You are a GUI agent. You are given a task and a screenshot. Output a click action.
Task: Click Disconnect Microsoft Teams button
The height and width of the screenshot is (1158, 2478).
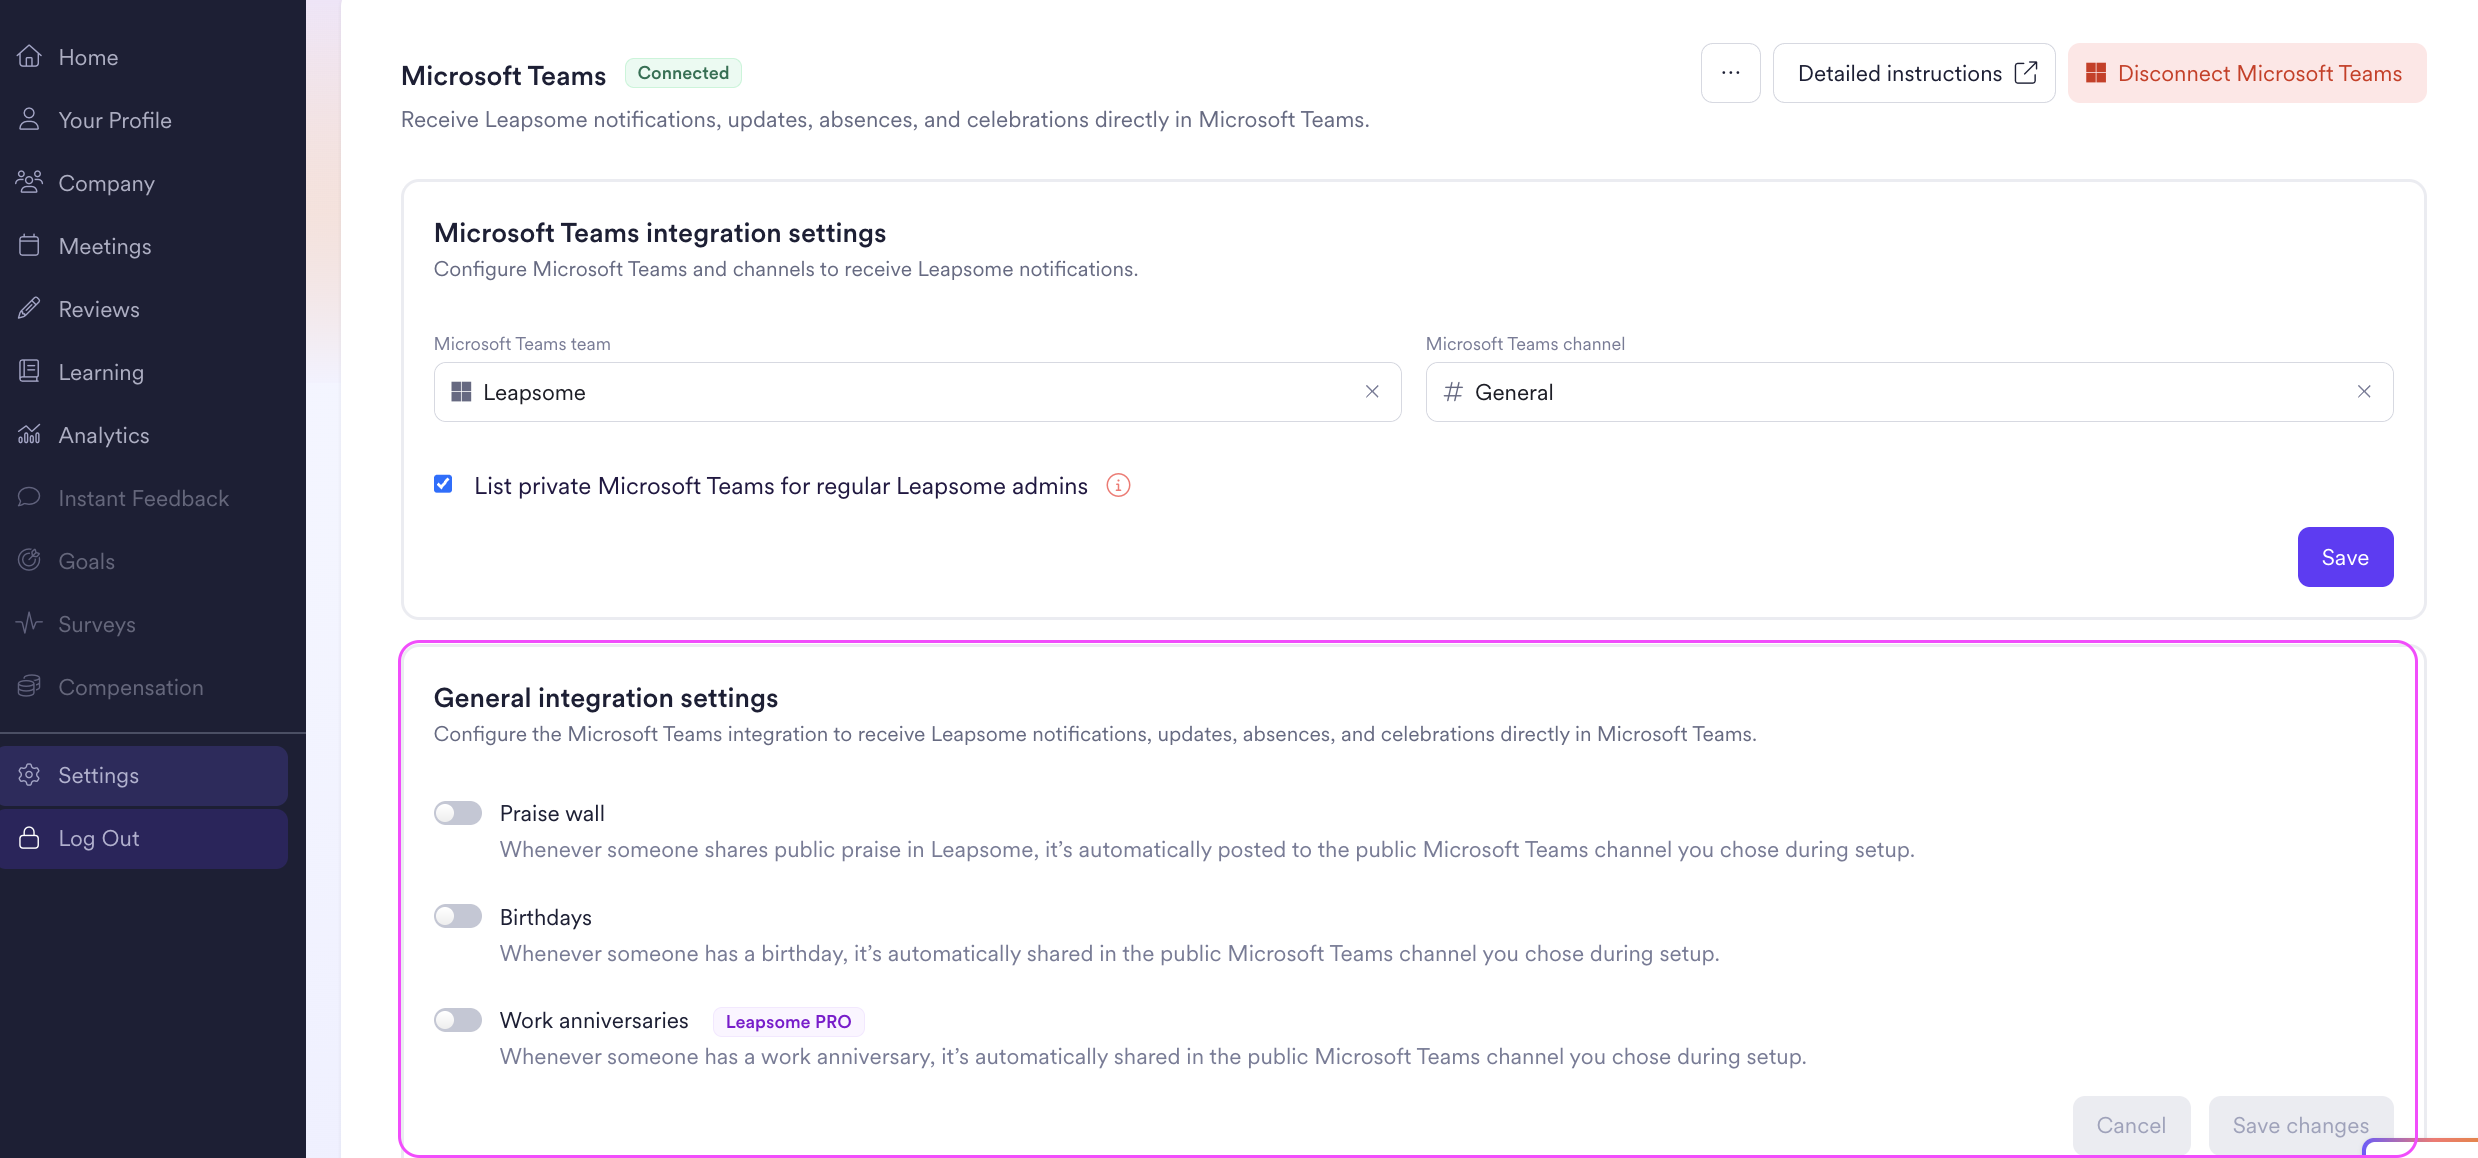tap(2246, 73)
